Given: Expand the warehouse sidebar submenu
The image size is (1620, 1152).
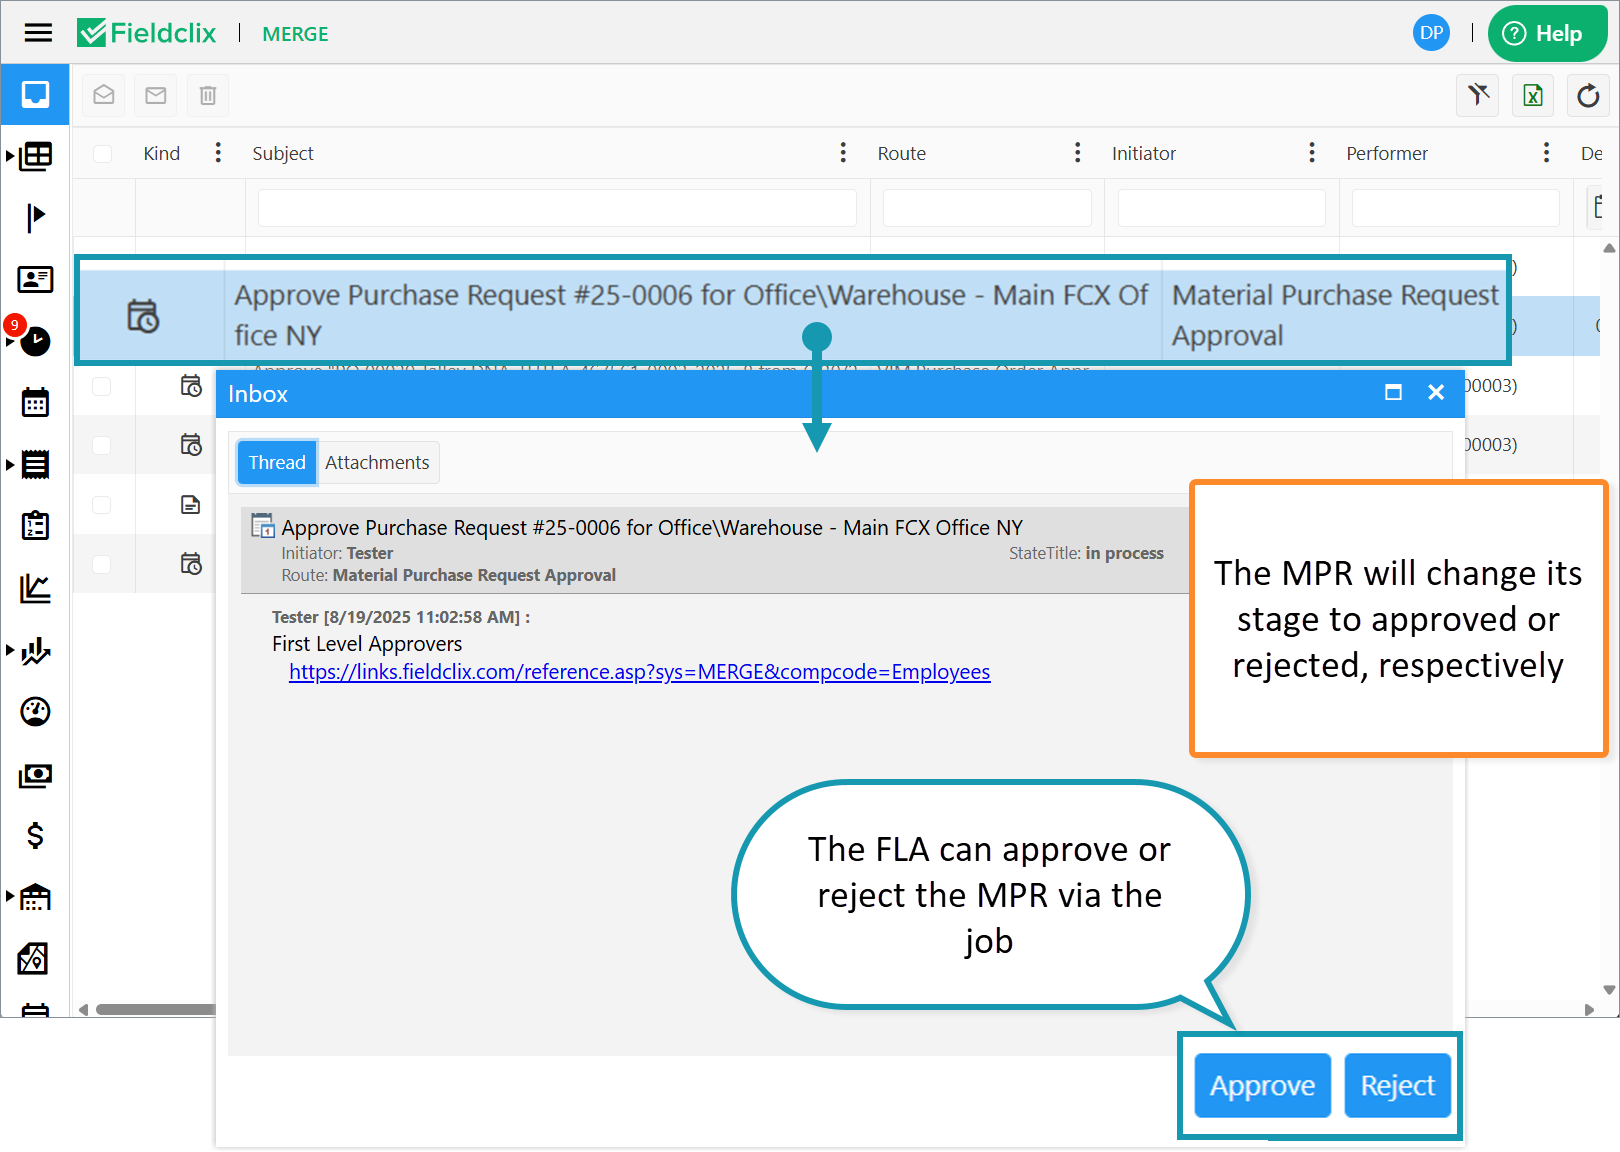Looking at the screenshot, I should click(x=10, y=896).
